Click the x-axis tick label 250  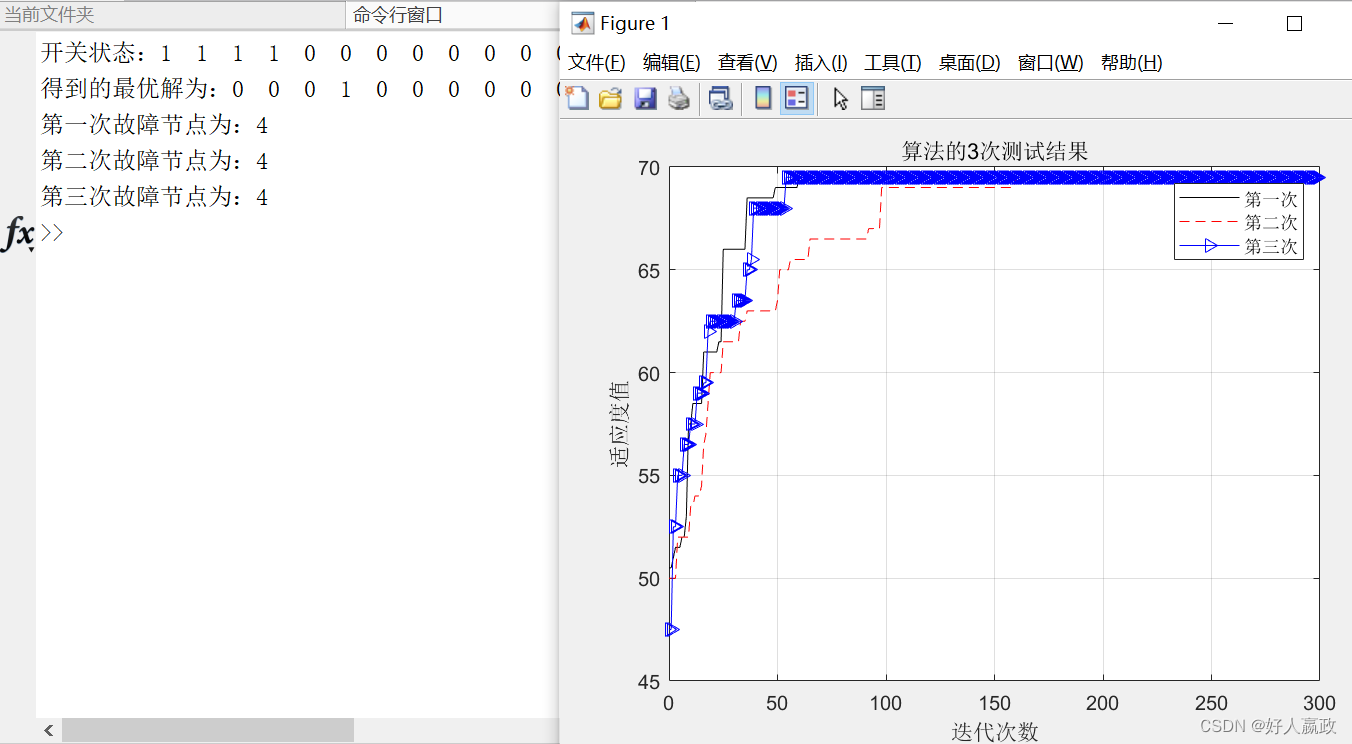[x=1211, y=703]
